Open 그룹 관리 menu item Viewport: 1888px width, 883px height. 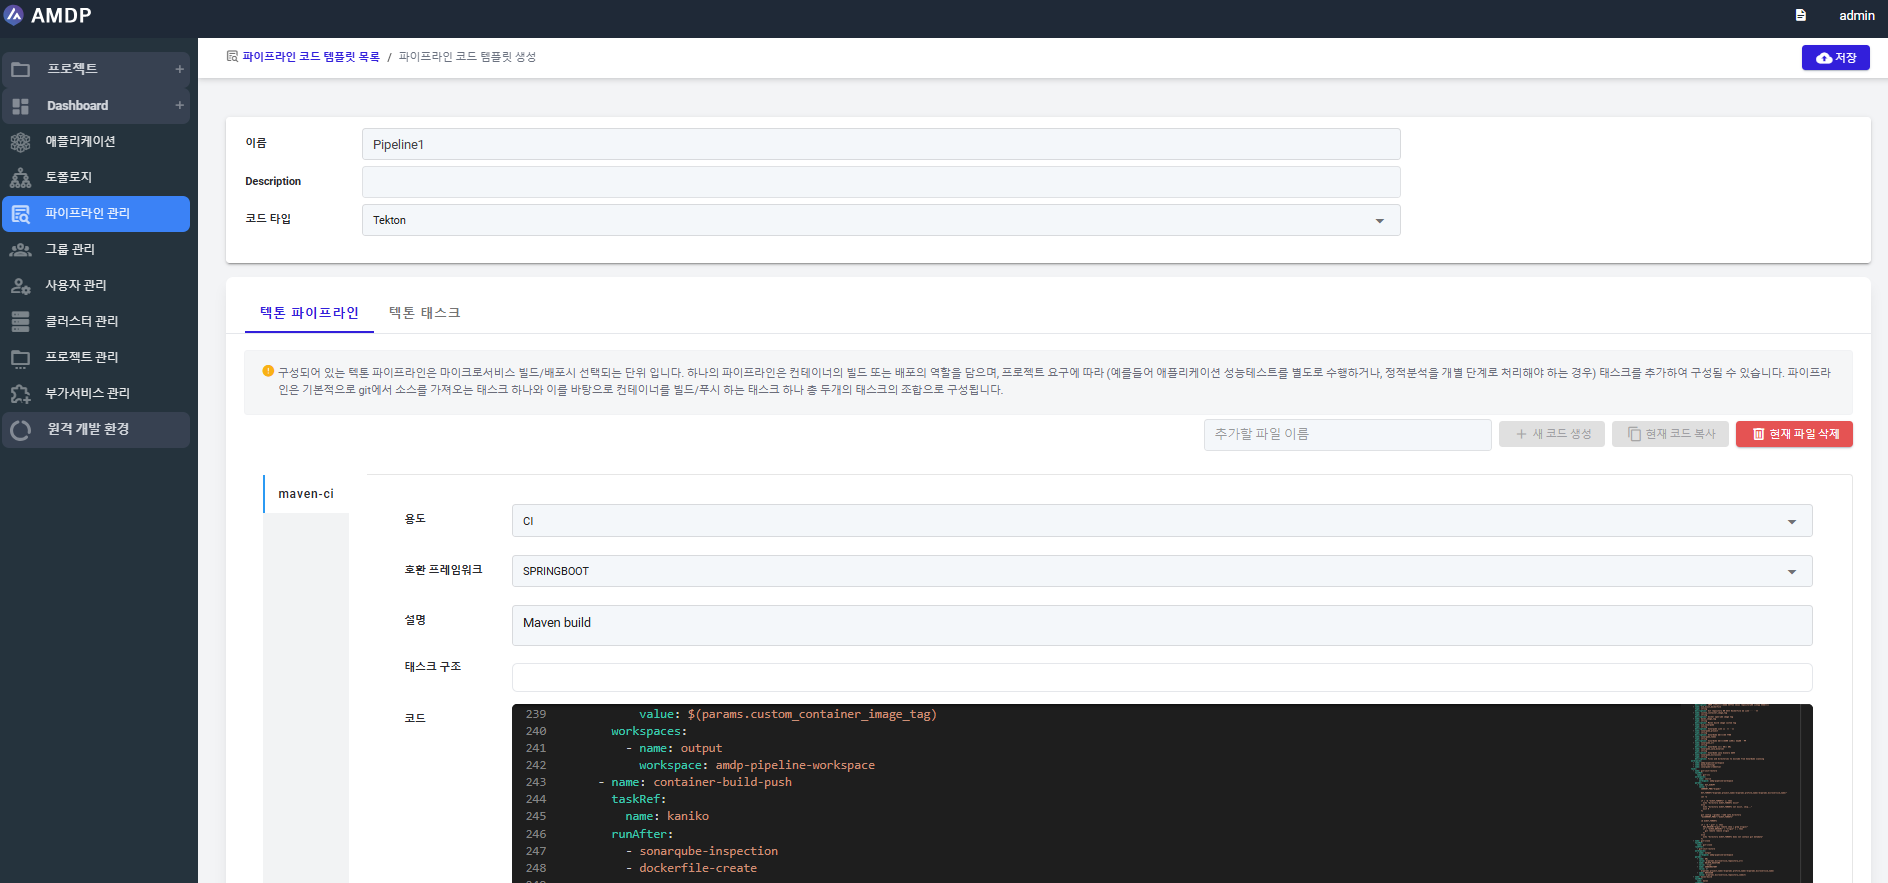pyautogui.click(x=96, y=250)
